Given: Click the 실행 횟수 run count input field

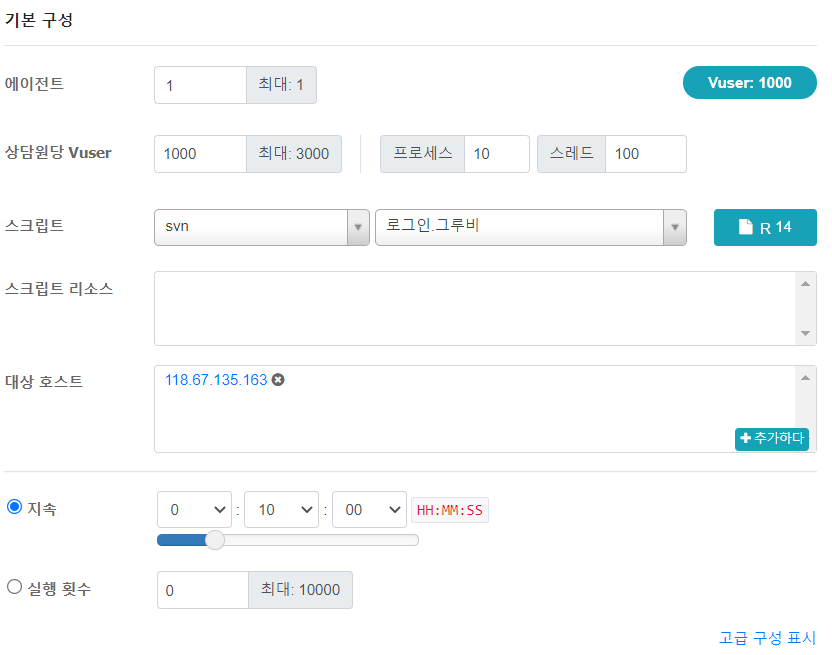Looking at the screenshot, I should tap(203, 590).
